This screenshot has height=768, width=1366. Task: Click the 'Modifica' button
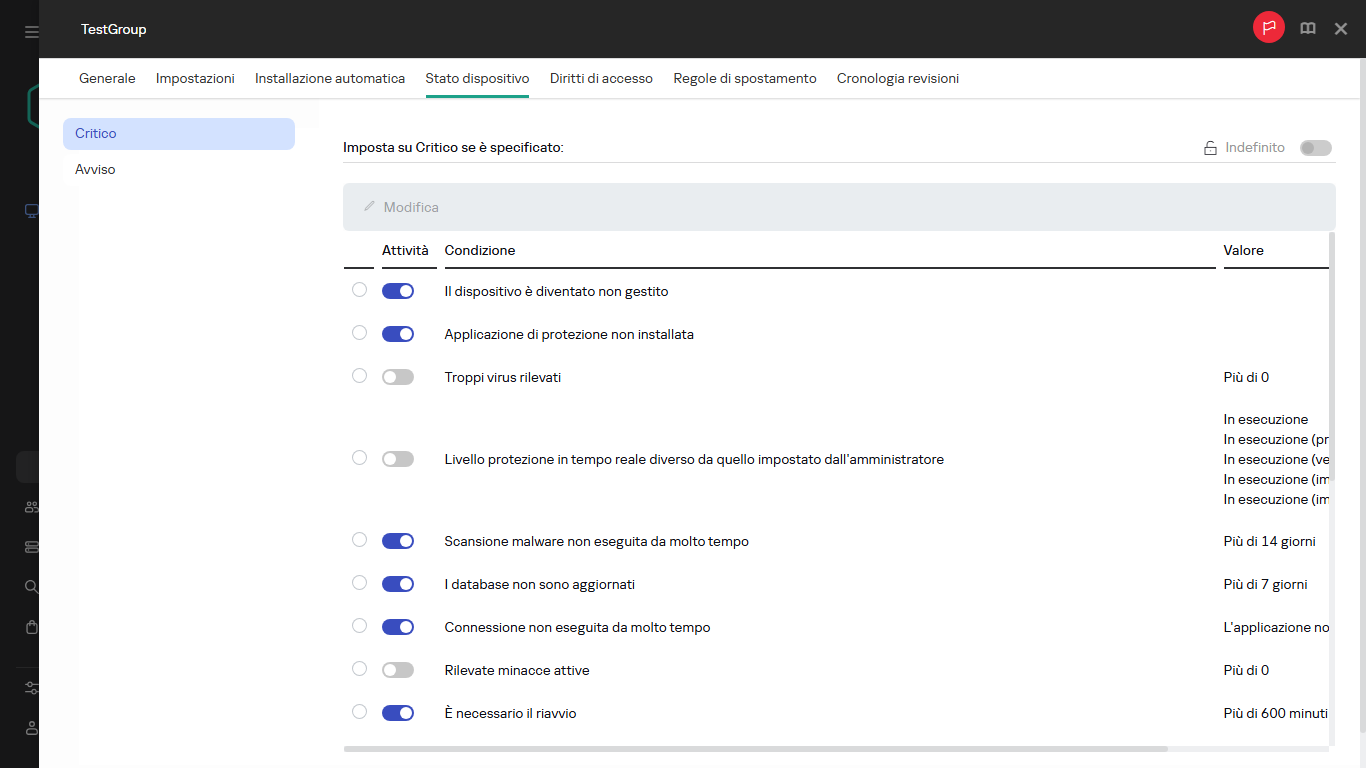(400, 206)
